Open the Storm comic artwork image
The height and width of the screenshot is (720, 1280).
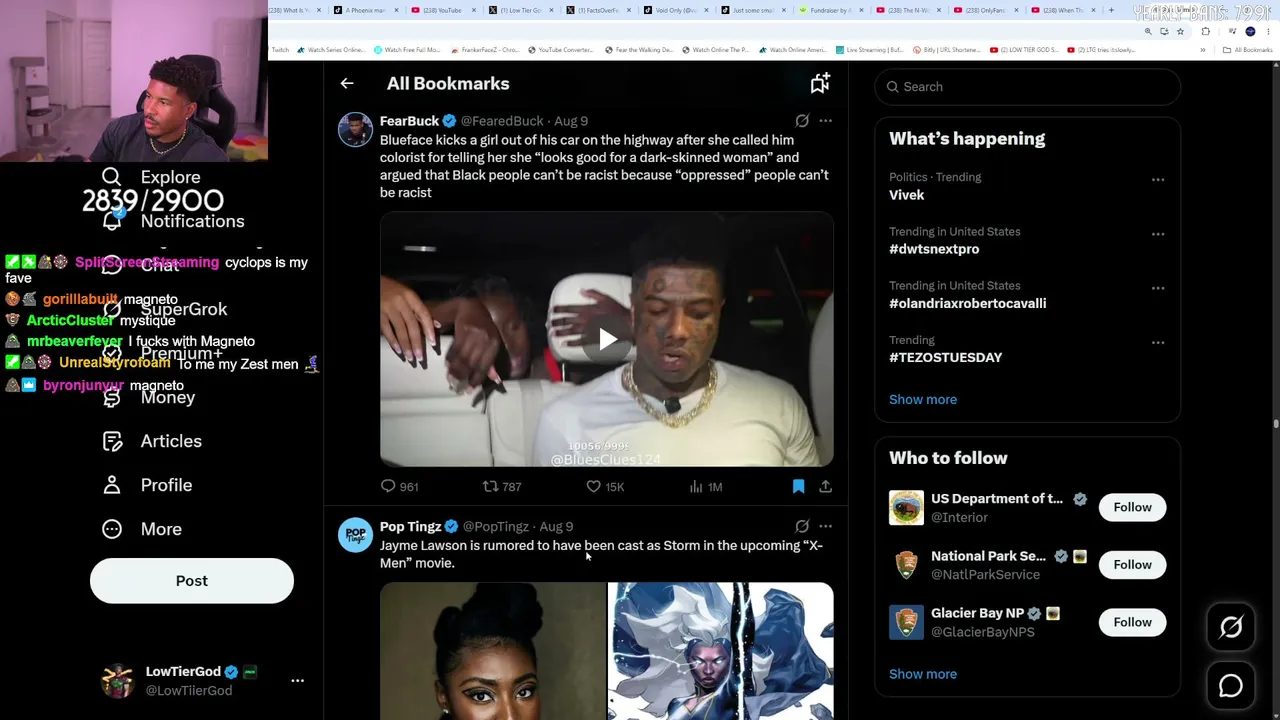[x=721, y=651]
